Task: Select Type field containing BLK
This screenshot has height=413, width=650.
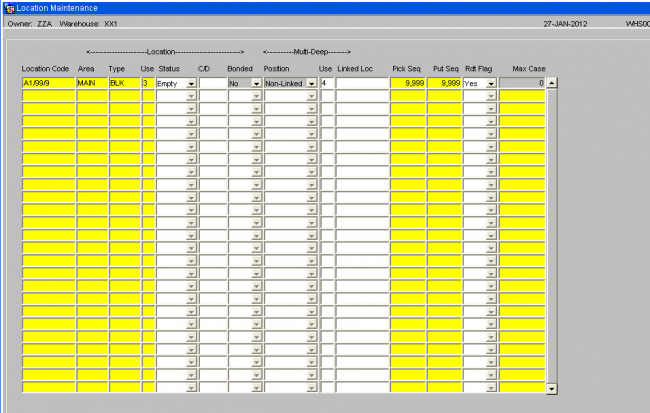Action: click(x=125, y=83)
